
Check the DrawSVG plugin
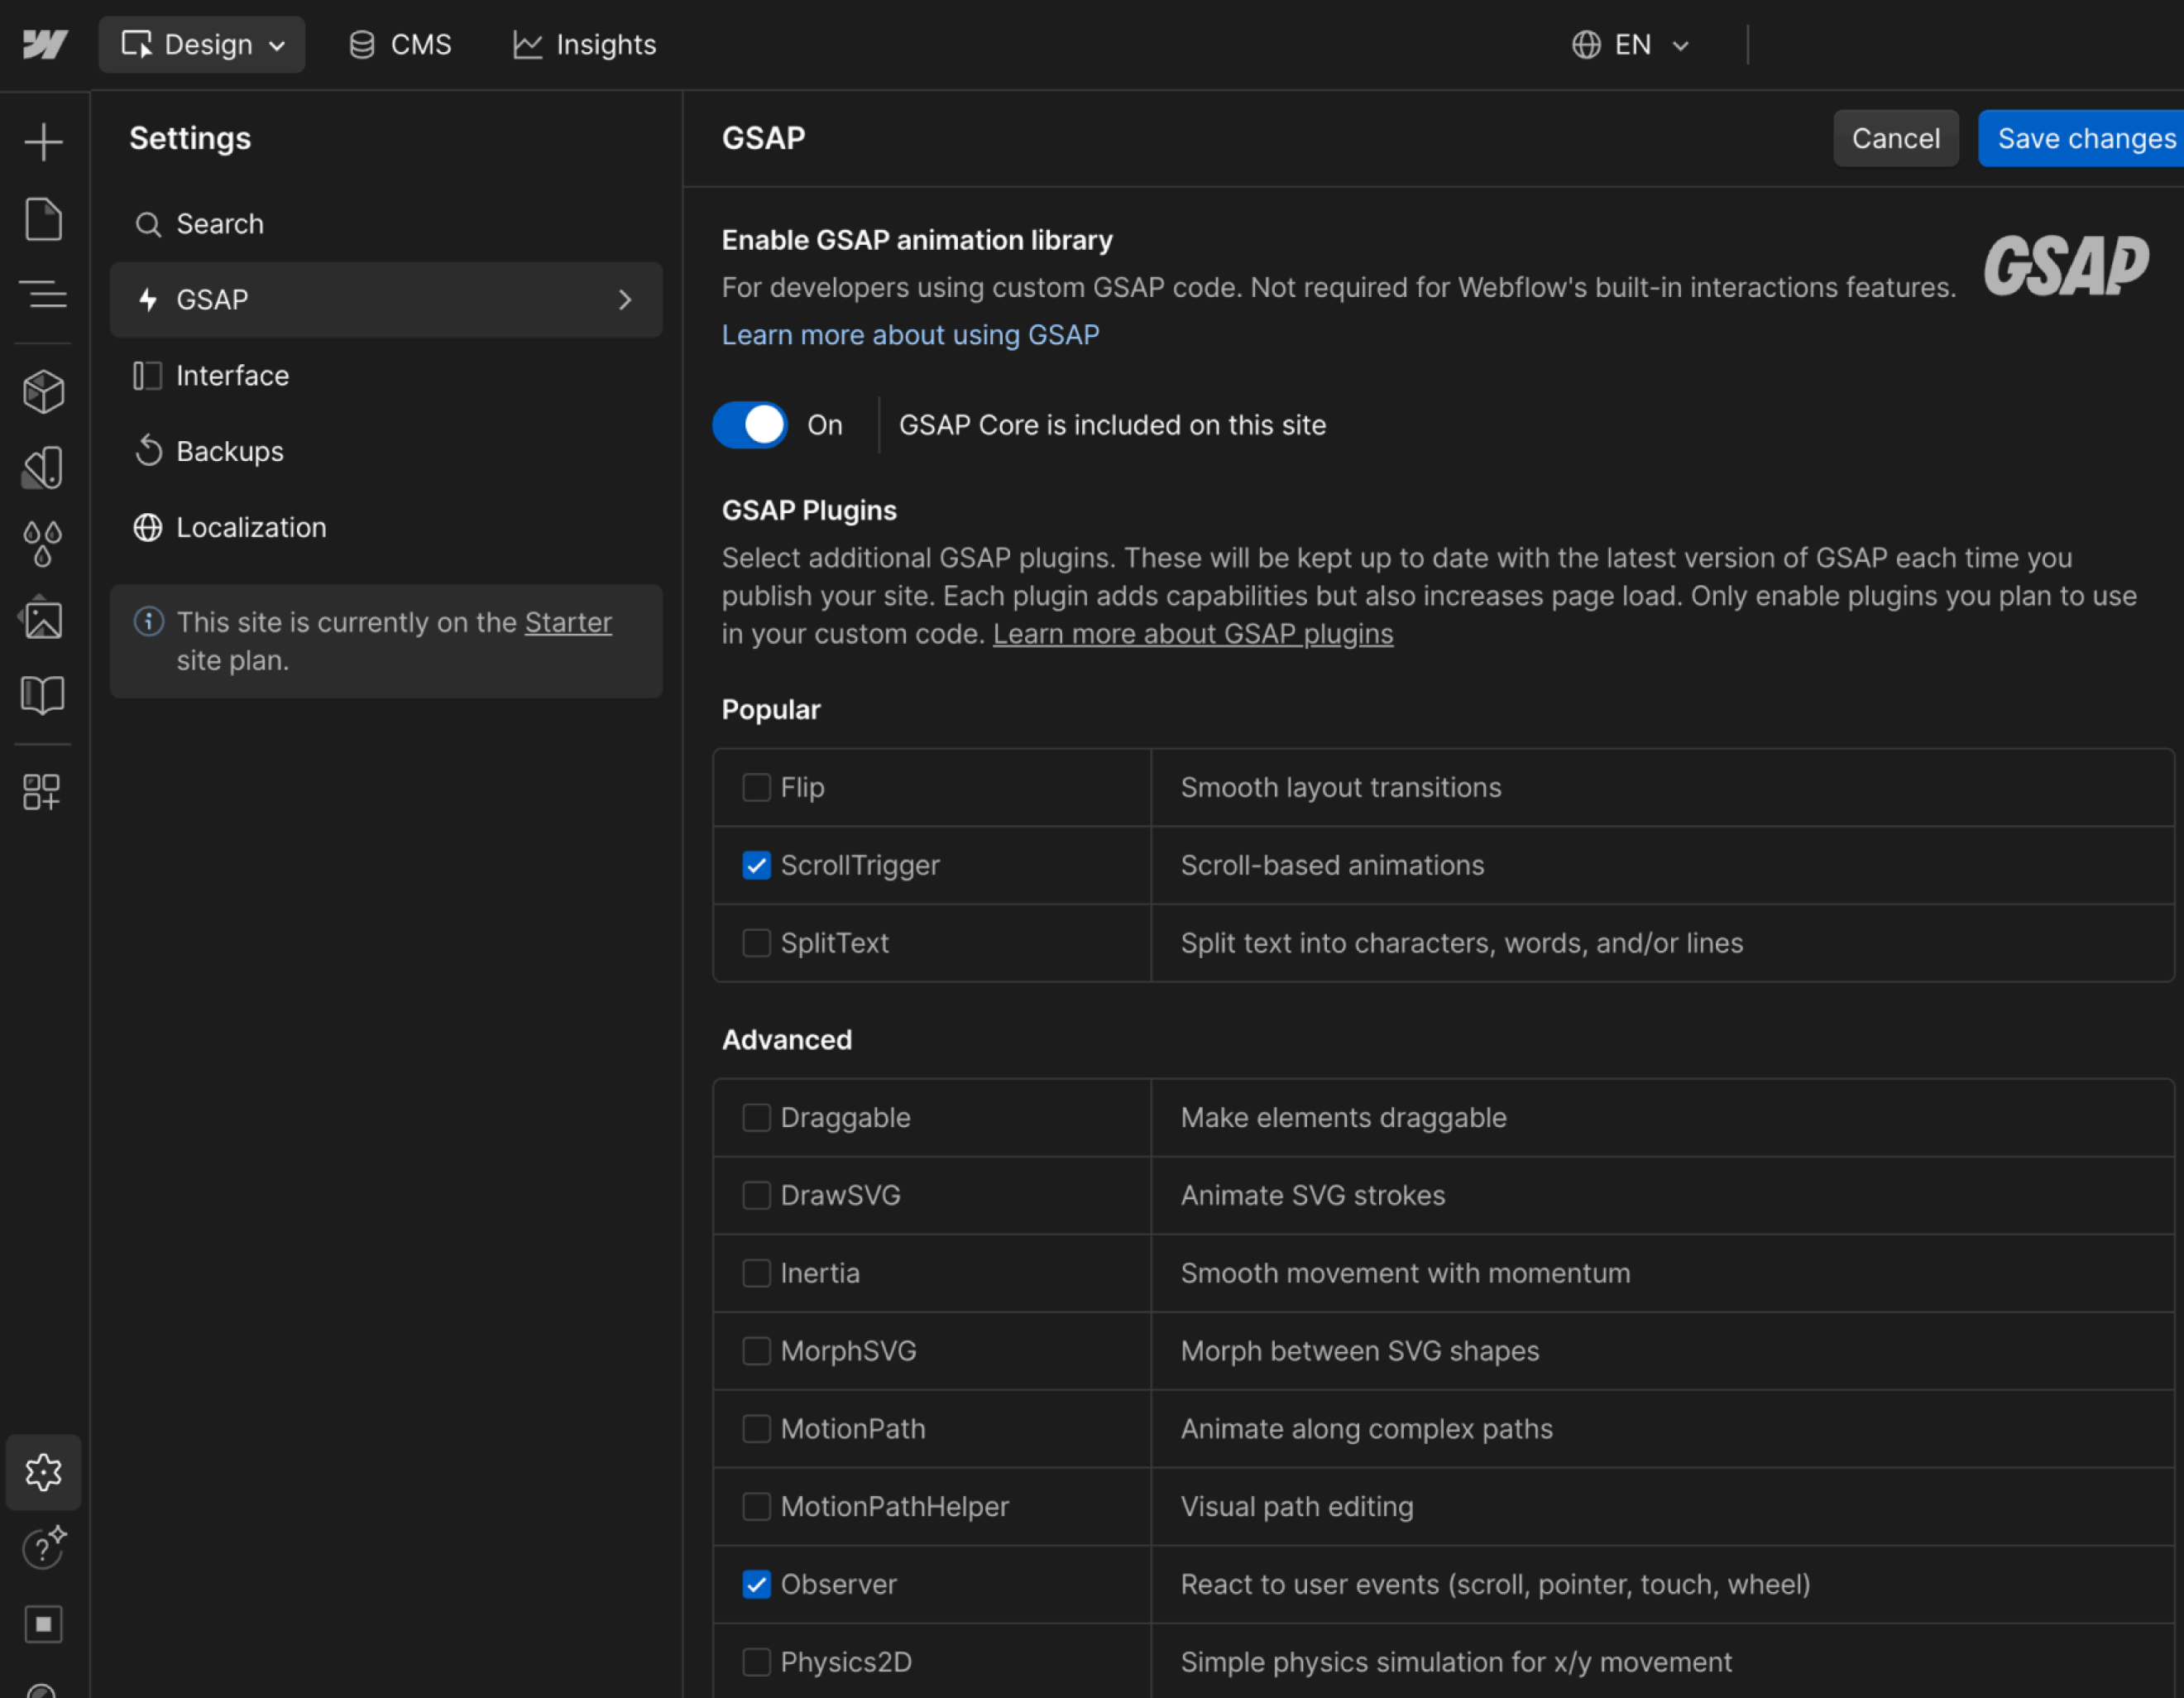757,1195
